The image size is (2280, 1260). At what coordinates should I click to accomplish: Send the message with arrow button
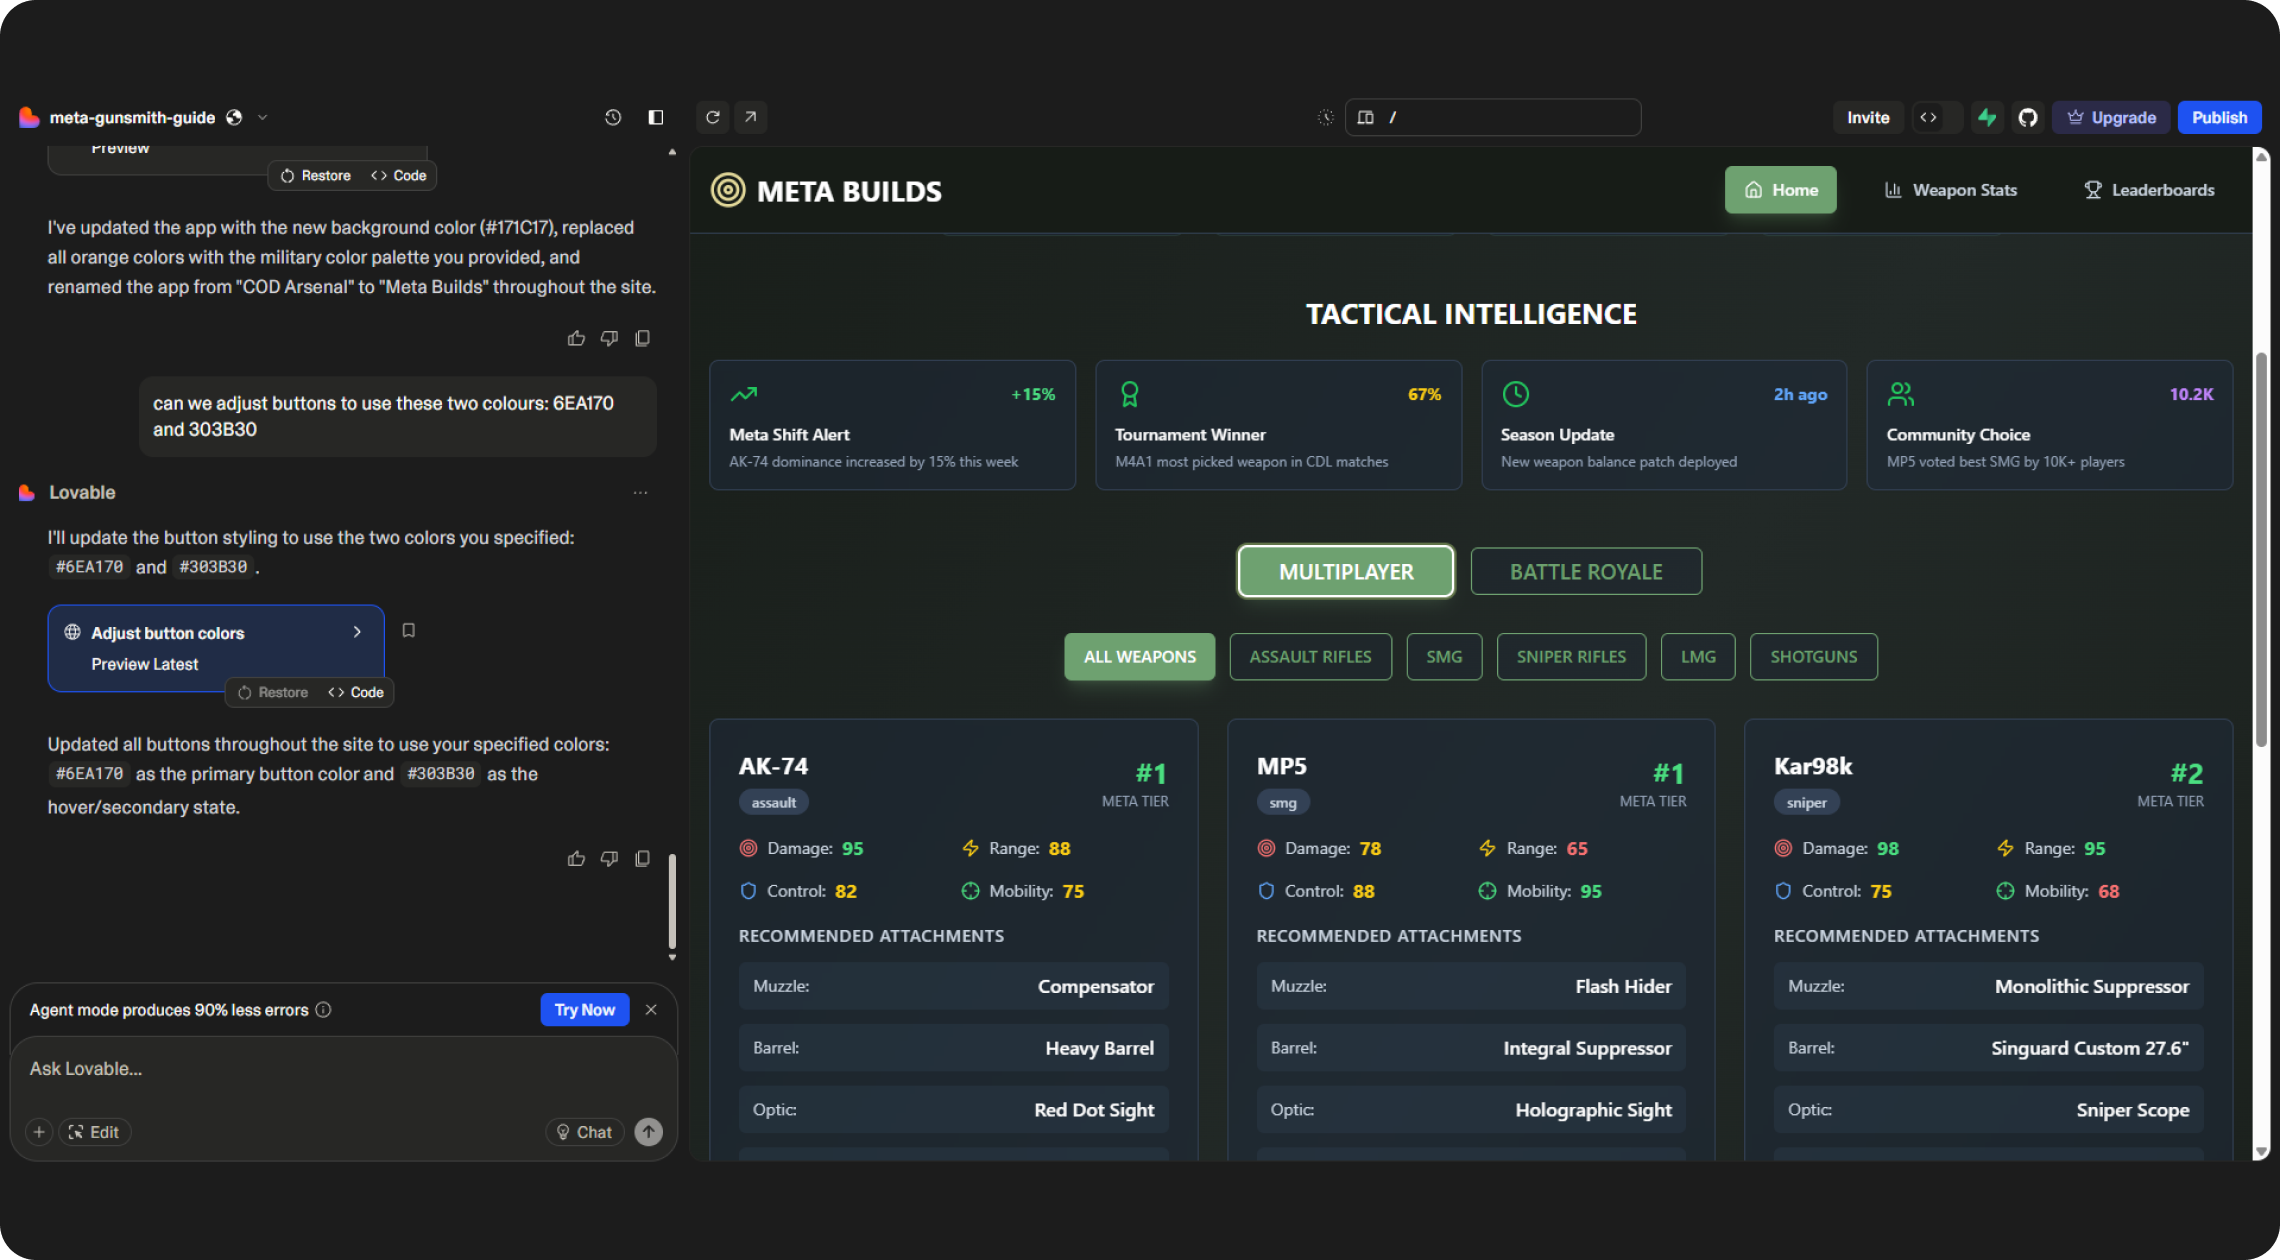[649, 1131]
